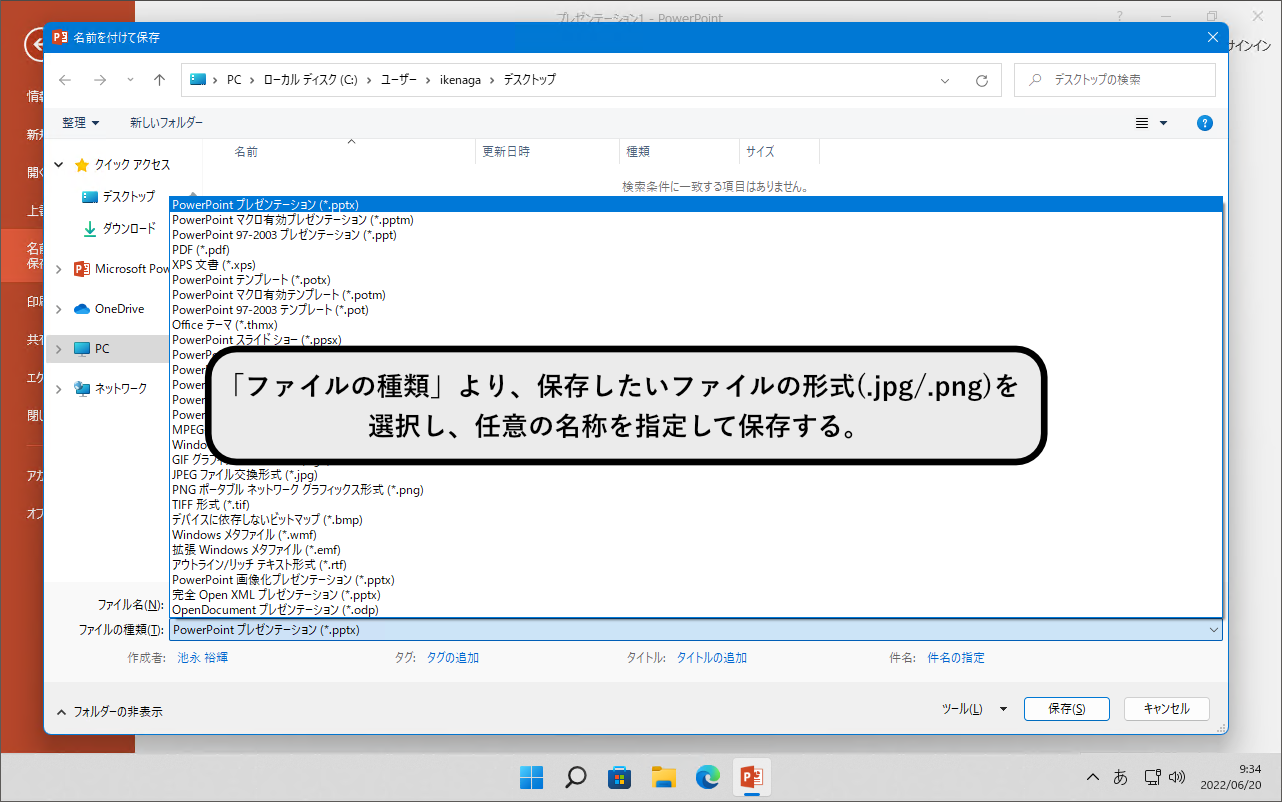The image size is (1282, 802).
Task: Go up to the parent folder
Action: (158, 80)
